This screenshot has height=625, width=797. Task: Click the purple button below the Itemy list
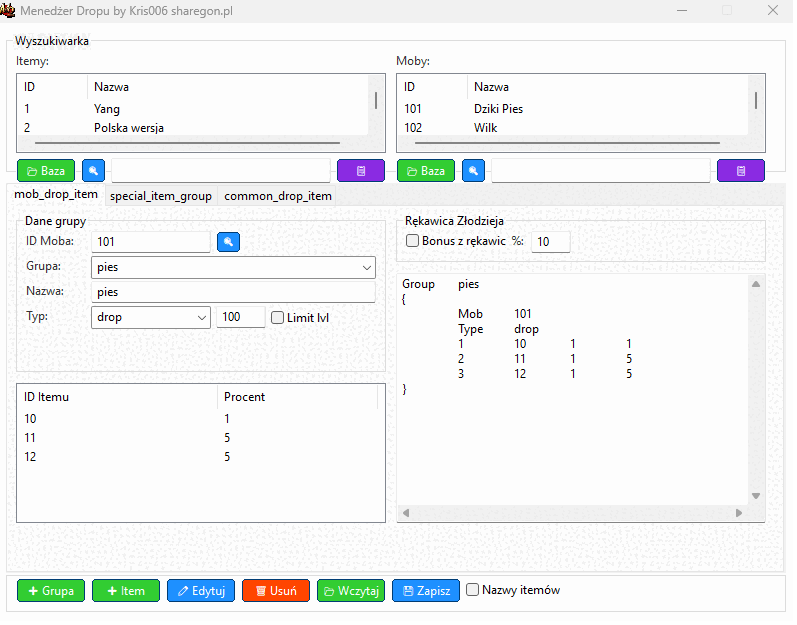(360, 171)
